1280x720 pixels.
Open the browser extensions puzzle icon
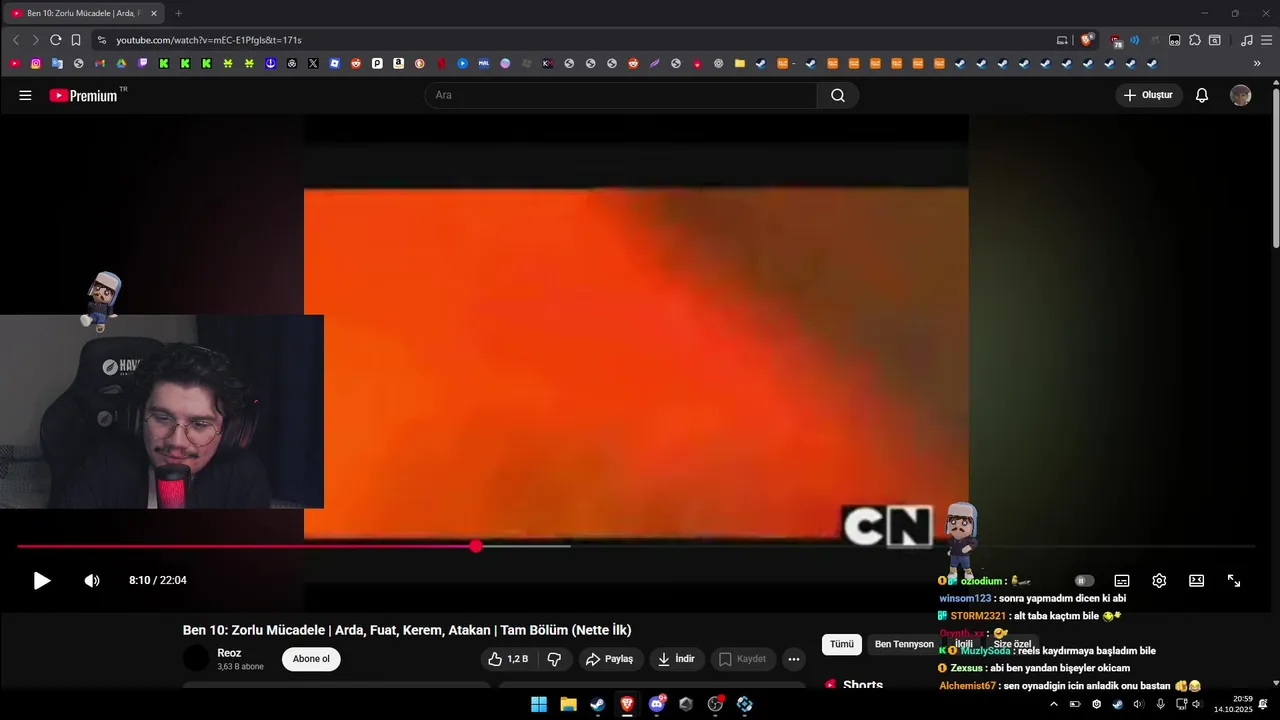1195,40
